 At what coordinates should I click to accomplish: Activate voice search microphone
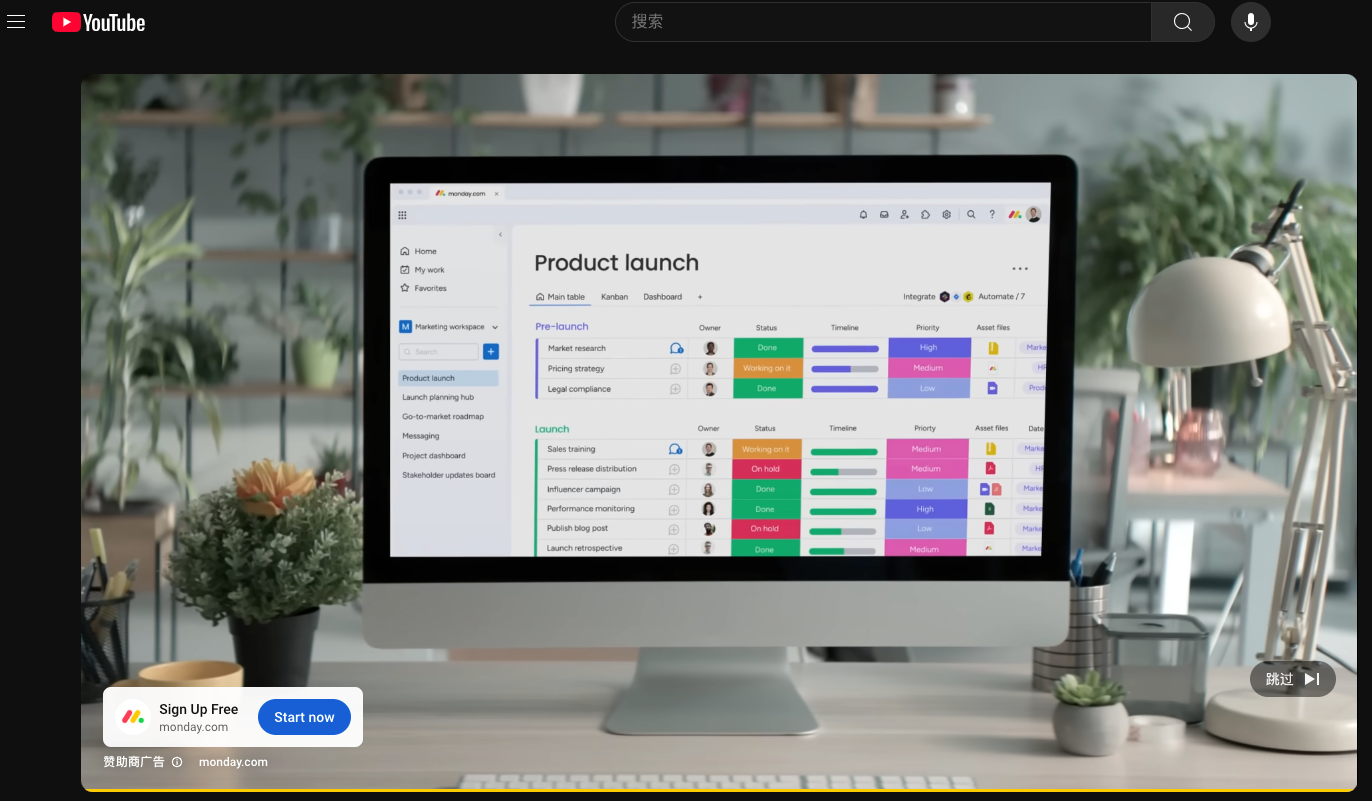pyautogui.click(x=1250, y=22)
